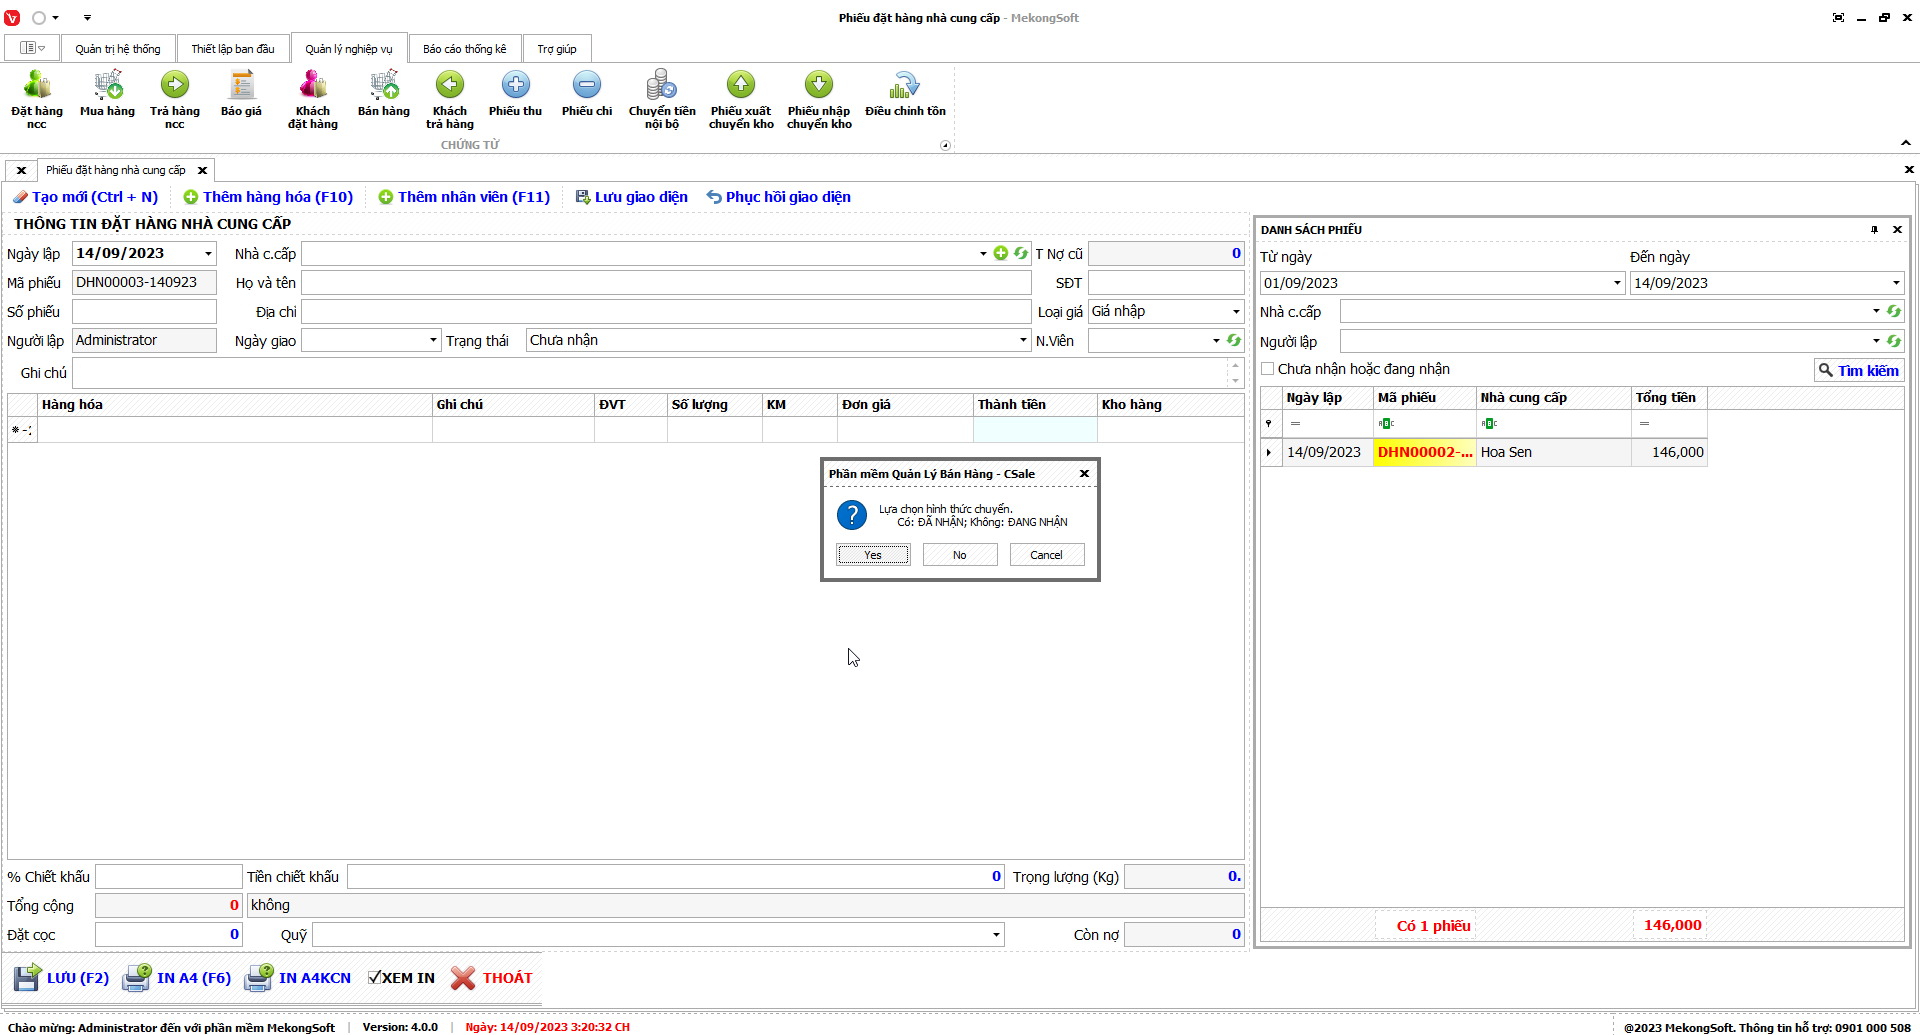The height and width of the screenshot is (1035, 1920).
Task: Close the Danh sách phiếu panel
Action: pyautogui.click(x=1897, y=229)
